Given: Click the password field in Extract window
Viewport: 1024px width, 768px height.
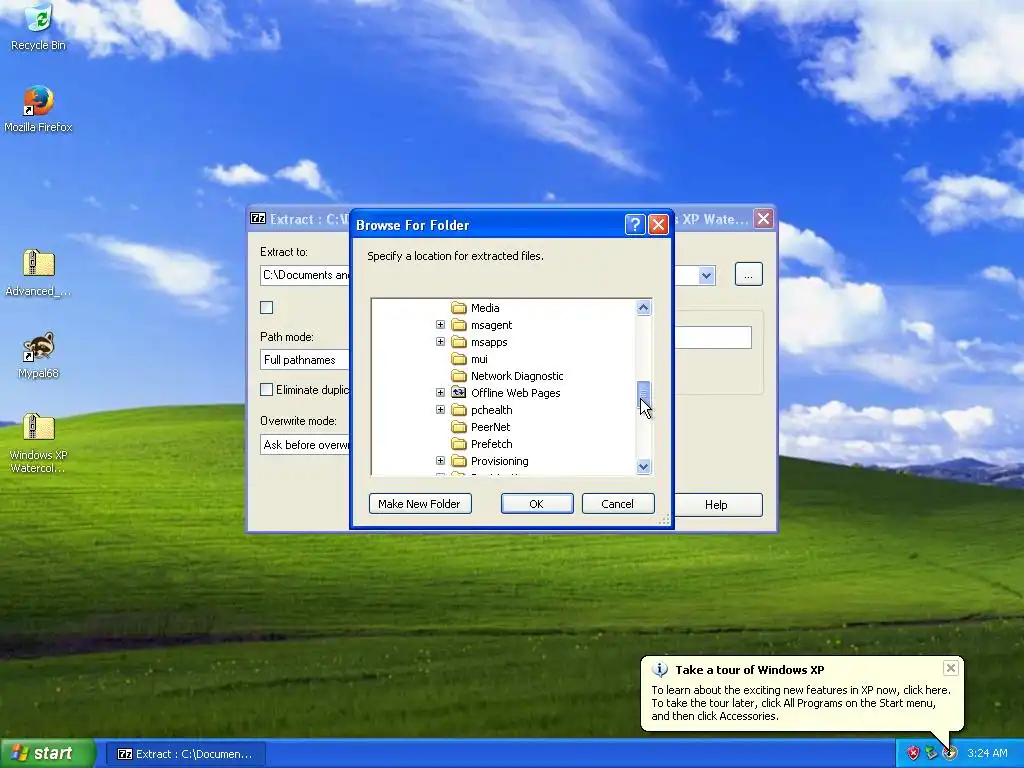Looking at the screenshot, I should pos(712,338).
